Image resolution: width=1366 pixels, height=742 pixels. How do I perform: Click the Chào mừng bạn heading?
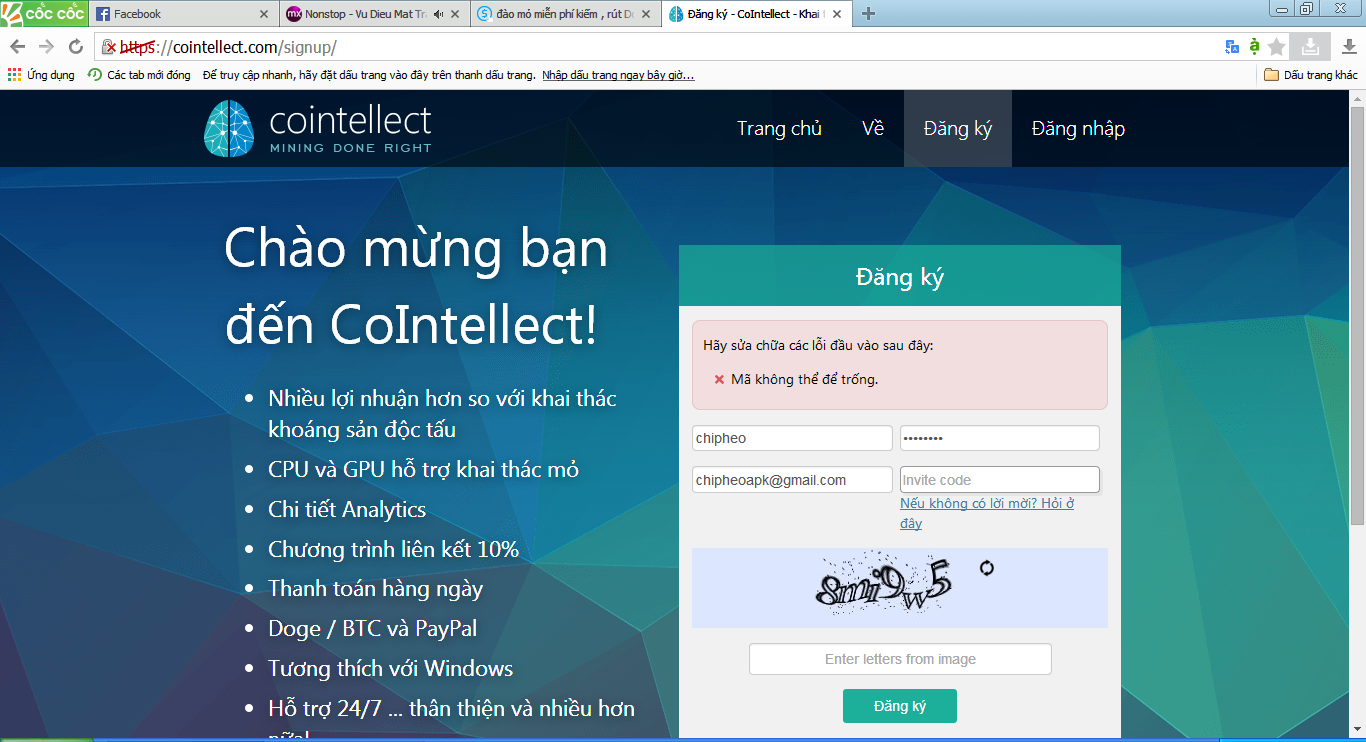pos(416,248)
